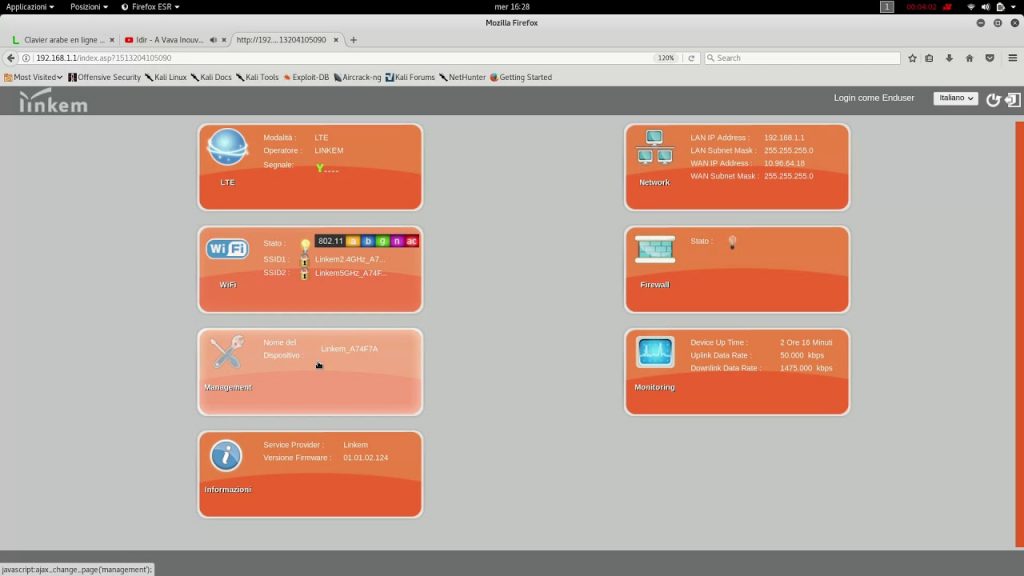This screenshot has height=576, width=1024.
Task: Open the Monitoring screen icon
Action: tap(655, 352)
